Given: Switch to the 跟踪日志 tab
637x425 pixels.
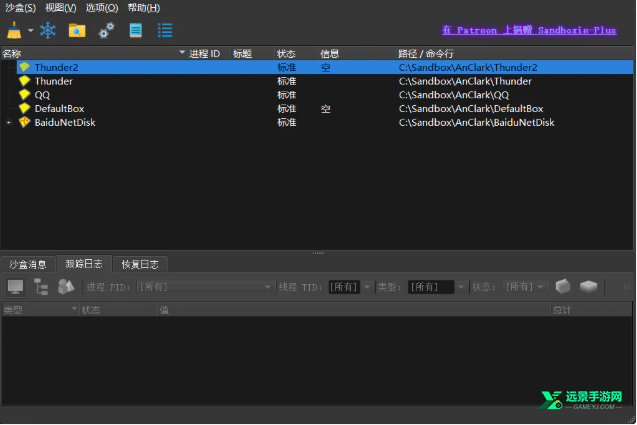Looking at the screenshot, I should (x=84, y=264).
